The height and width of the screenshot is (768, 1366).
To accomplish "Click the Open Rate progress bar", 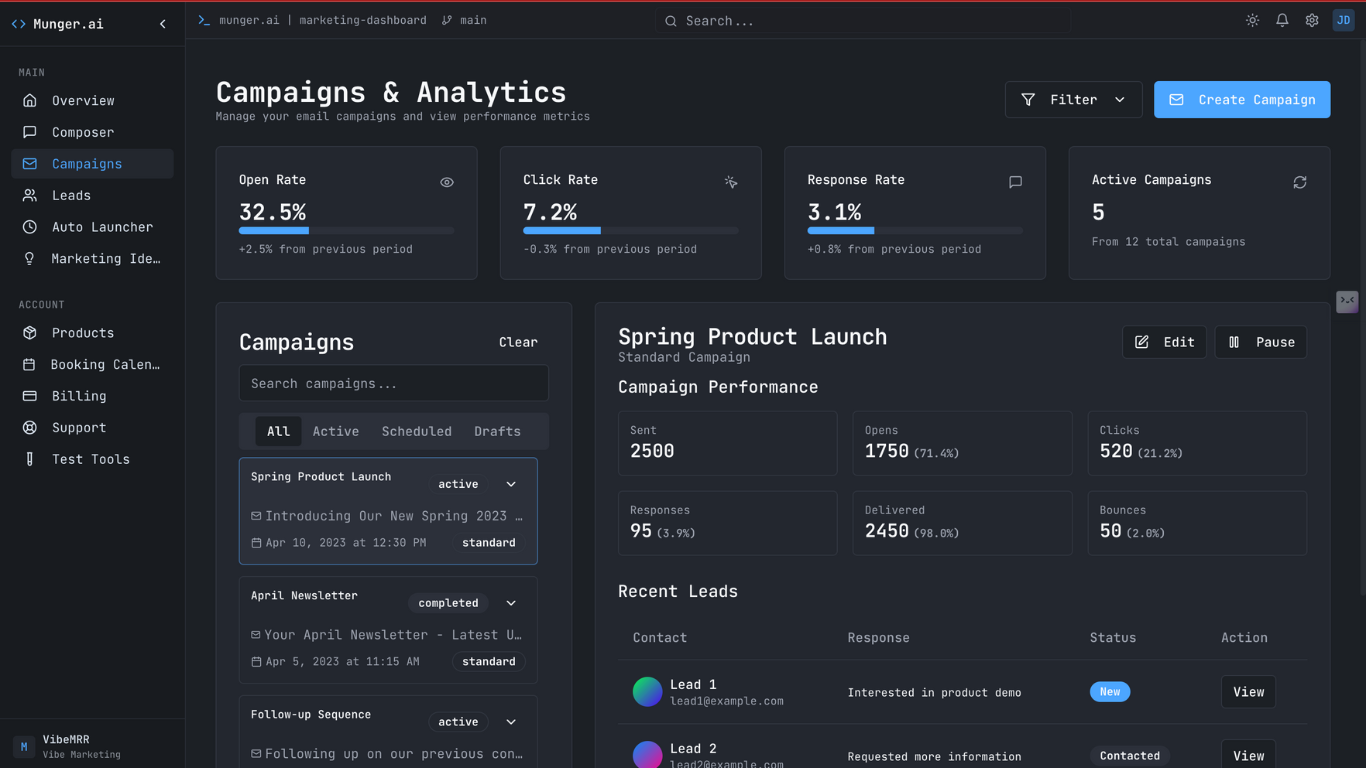I will click(346, 231).
